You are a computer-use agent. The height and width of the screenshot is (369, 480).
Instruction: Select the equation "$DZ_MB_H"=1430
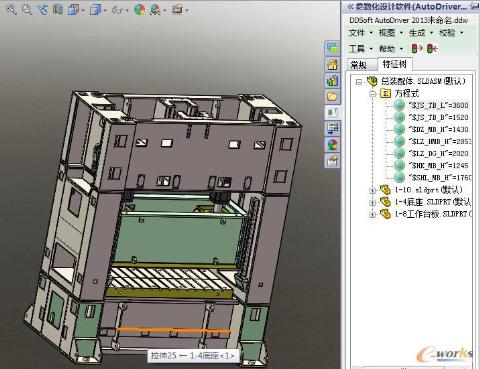point(439,129)
